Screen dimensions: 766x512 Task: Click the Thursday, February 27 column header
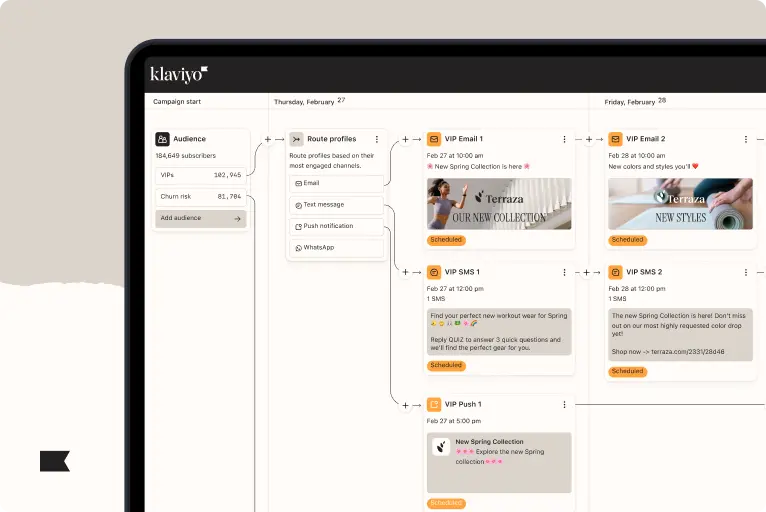pyautogui.click(x=309, y=102)
